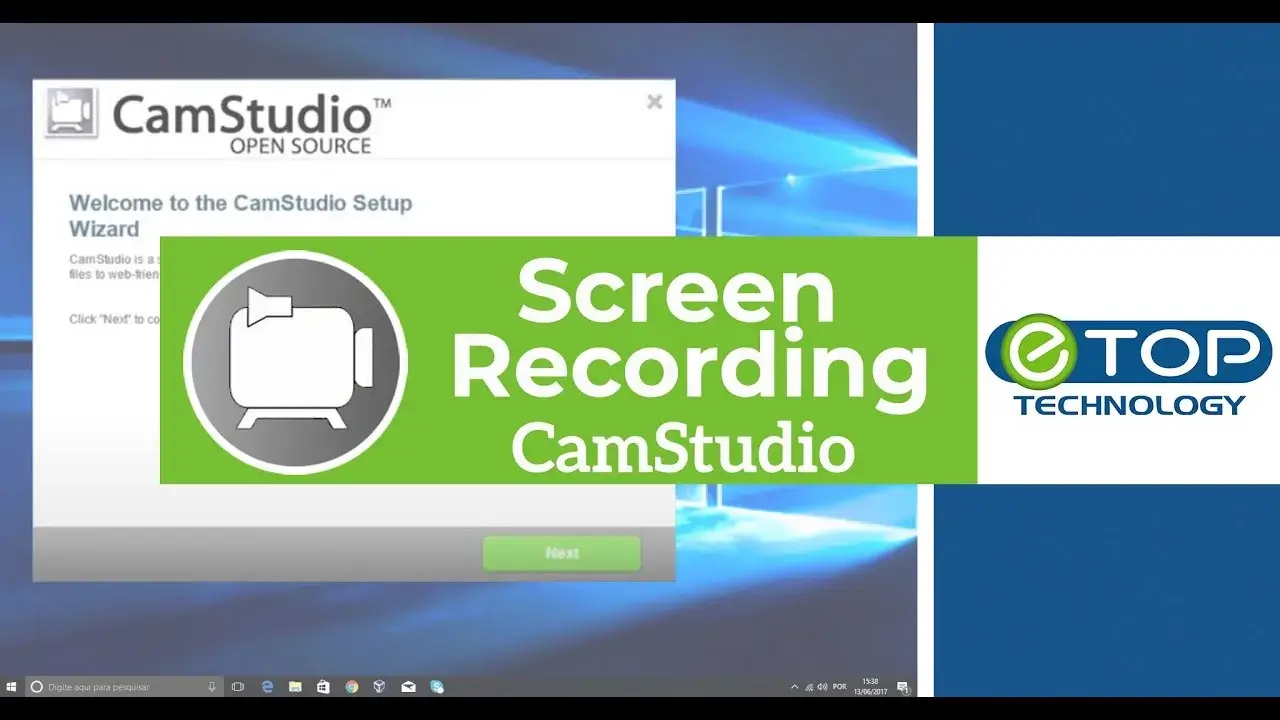Screen dimensions: 1280x720
Task: Open Microsoft Edge from the taskbar
Action: 266,687
